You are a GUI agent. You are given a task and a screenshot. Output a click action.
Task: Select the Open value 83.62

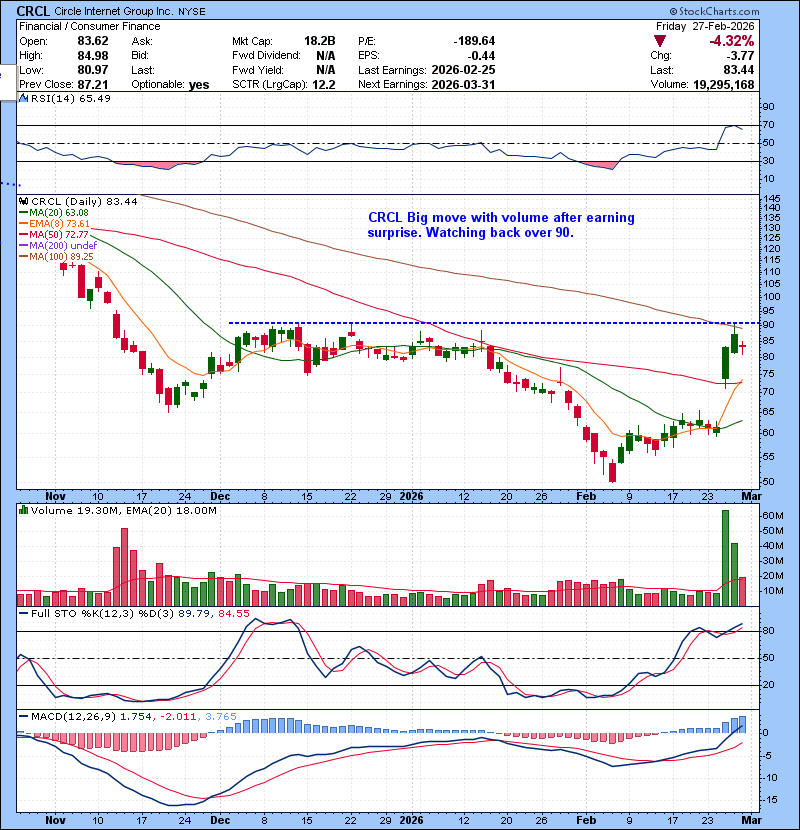93,41
